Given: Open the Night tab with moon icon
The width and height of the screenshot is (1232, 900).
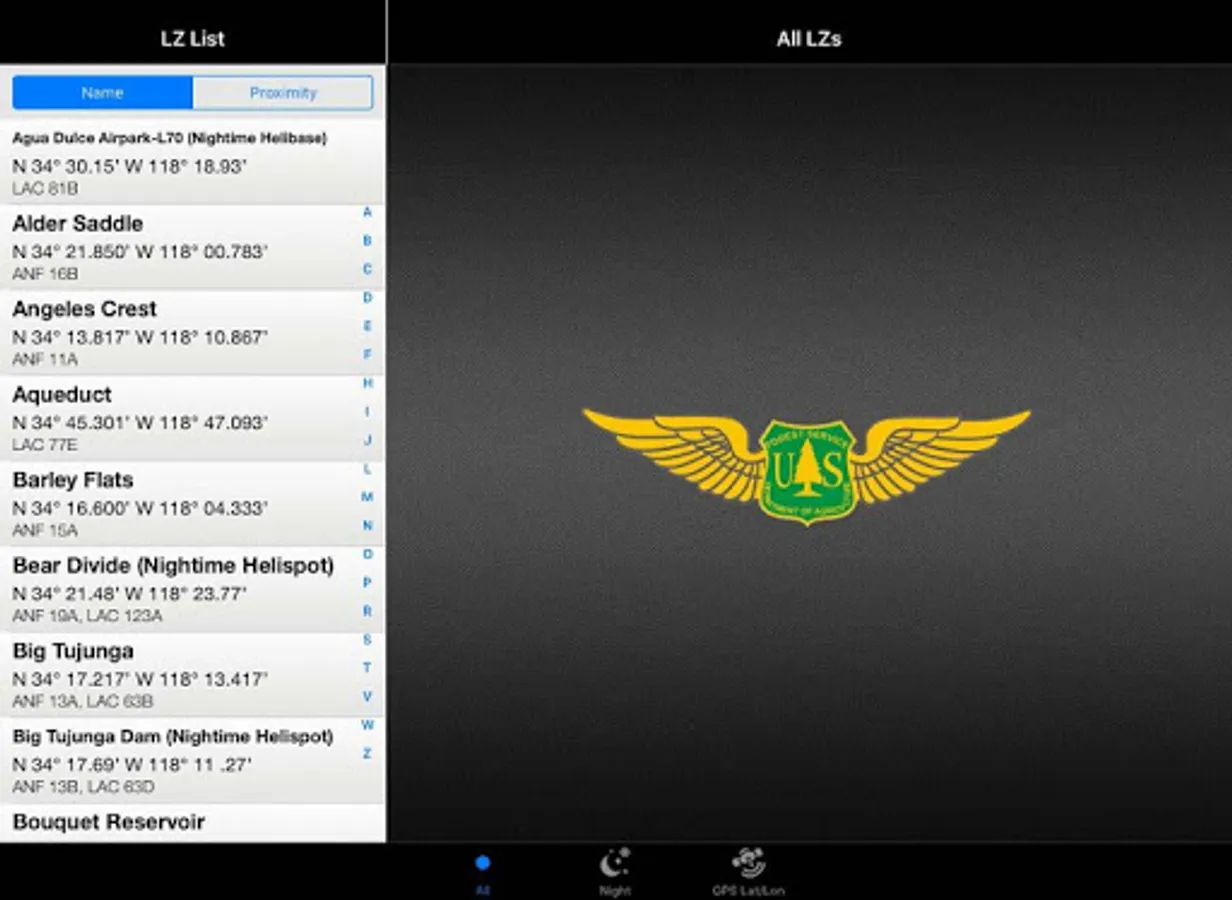Looking at the screenshot, I should click(x=615, y=872).
